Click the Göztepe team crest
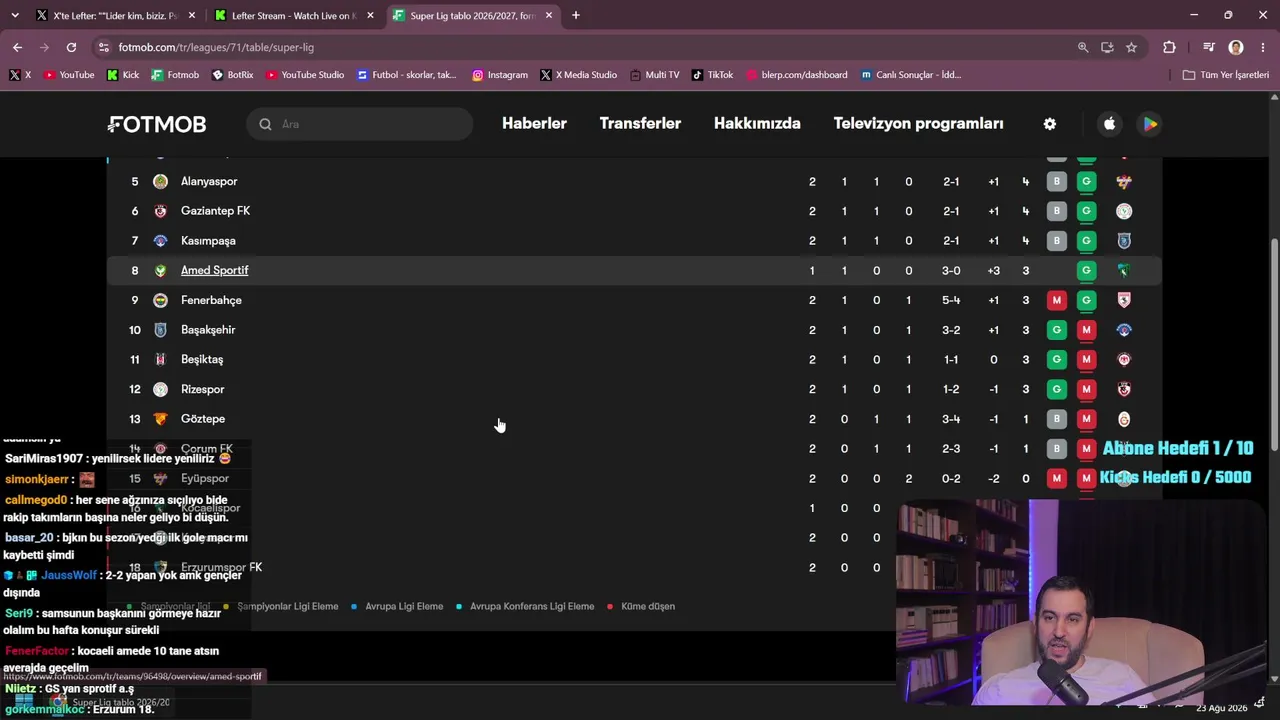Viewport: 1280px width, 720px height. [x=160, y=419]
